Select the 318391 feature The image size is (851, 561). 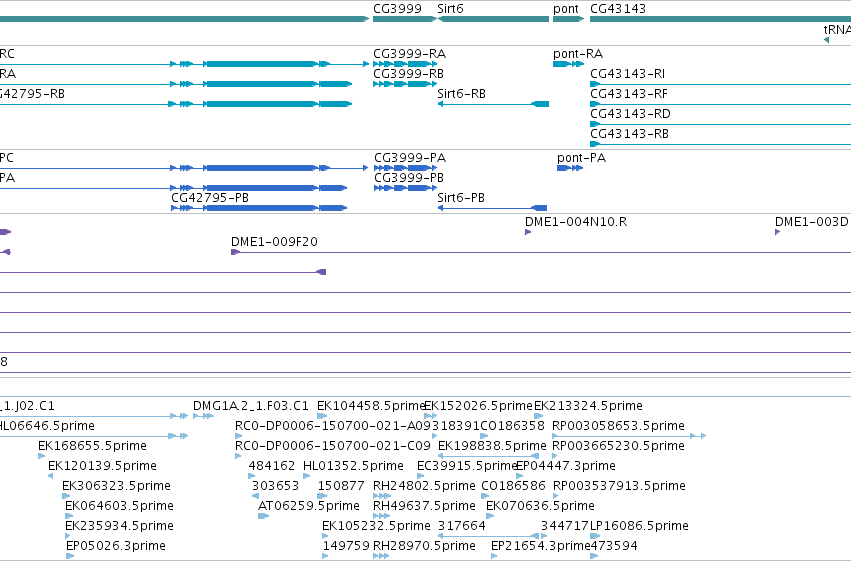[456, 426]
